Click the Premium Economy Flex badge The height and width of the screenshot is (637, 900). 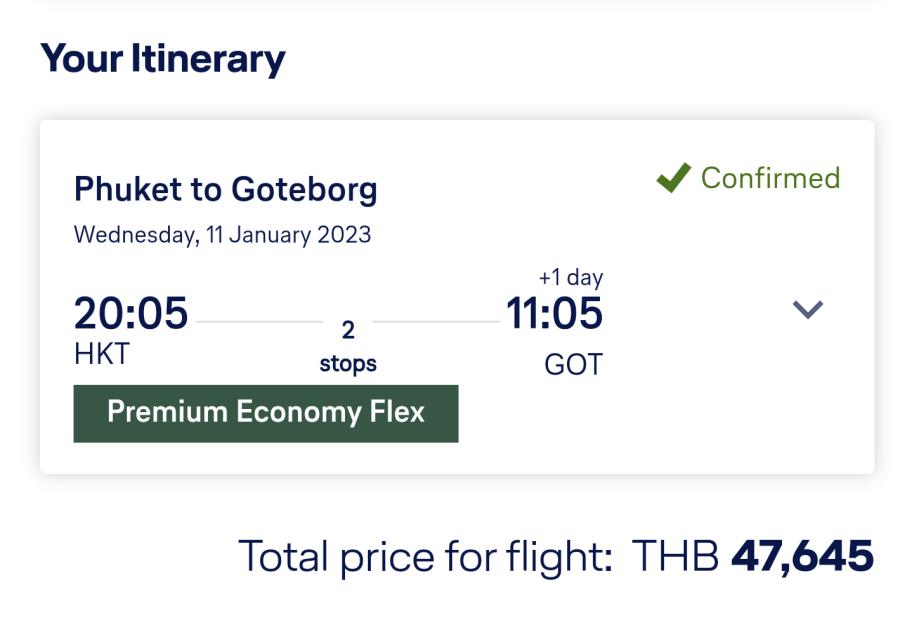pos(266,412)
